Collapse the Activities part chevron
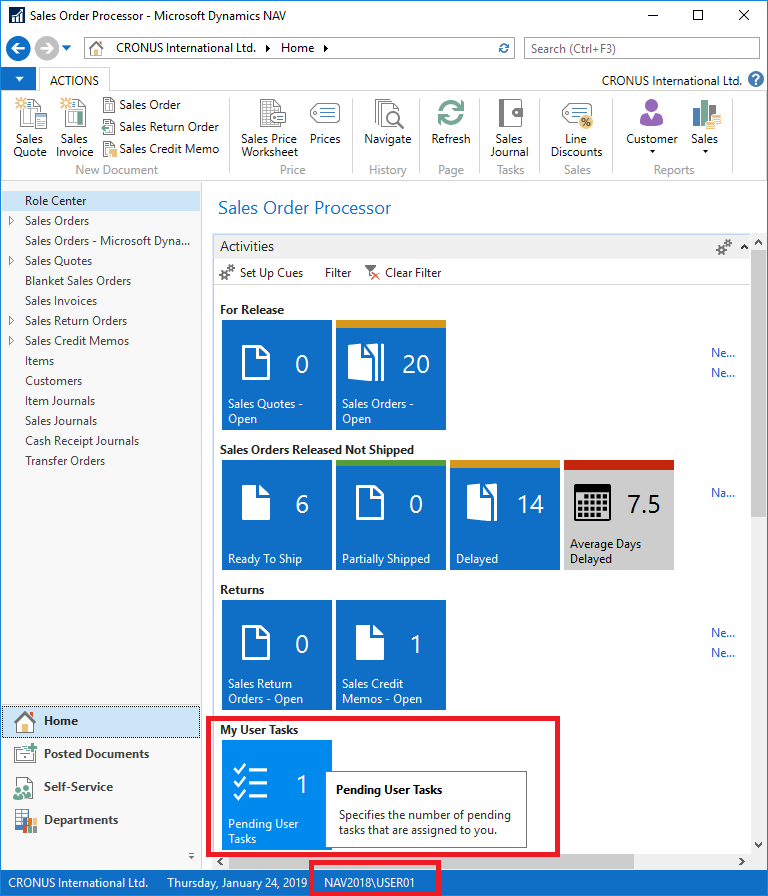The height and width of the screenshot is (896, 768). [744, 247]
